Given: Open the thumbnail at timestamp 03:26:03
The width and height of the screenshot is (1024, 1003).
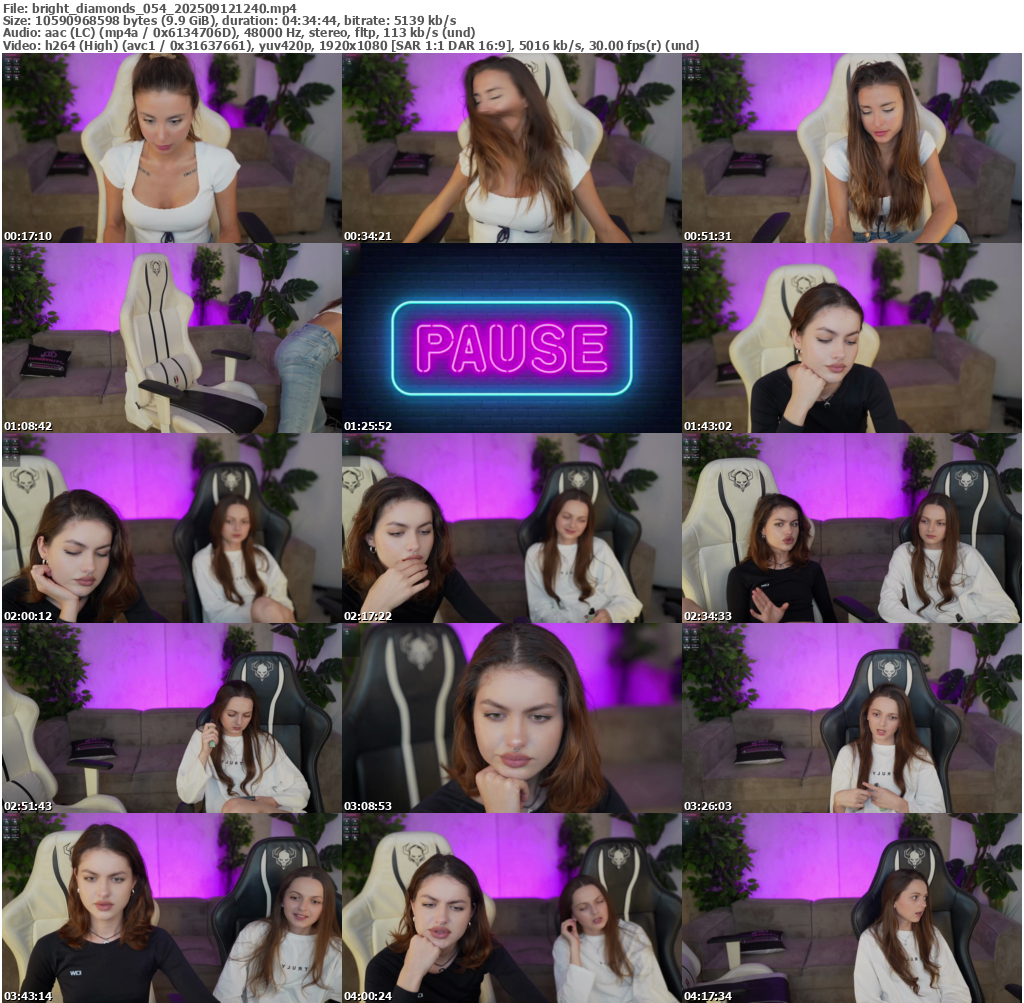Looking at the screenshot, I should (x=852, y=718).
